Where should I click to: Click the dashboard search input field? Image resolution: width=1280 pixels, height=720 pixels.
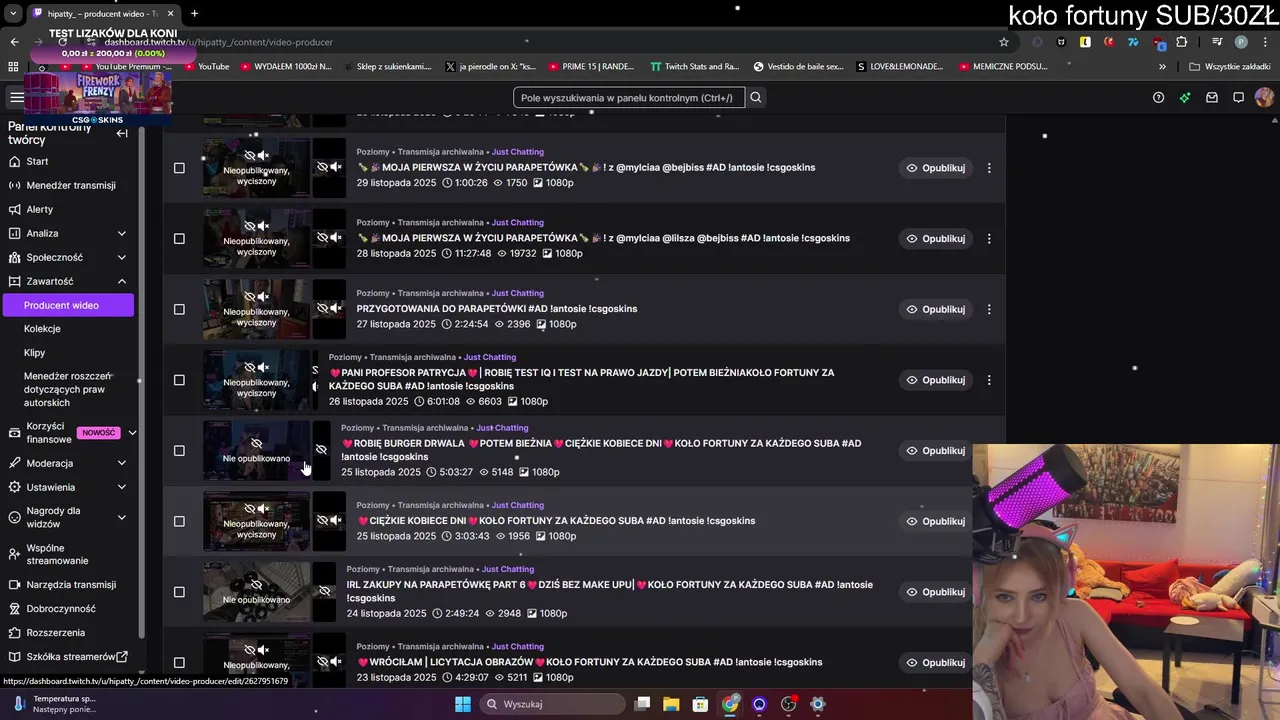(x=629, y=98)
